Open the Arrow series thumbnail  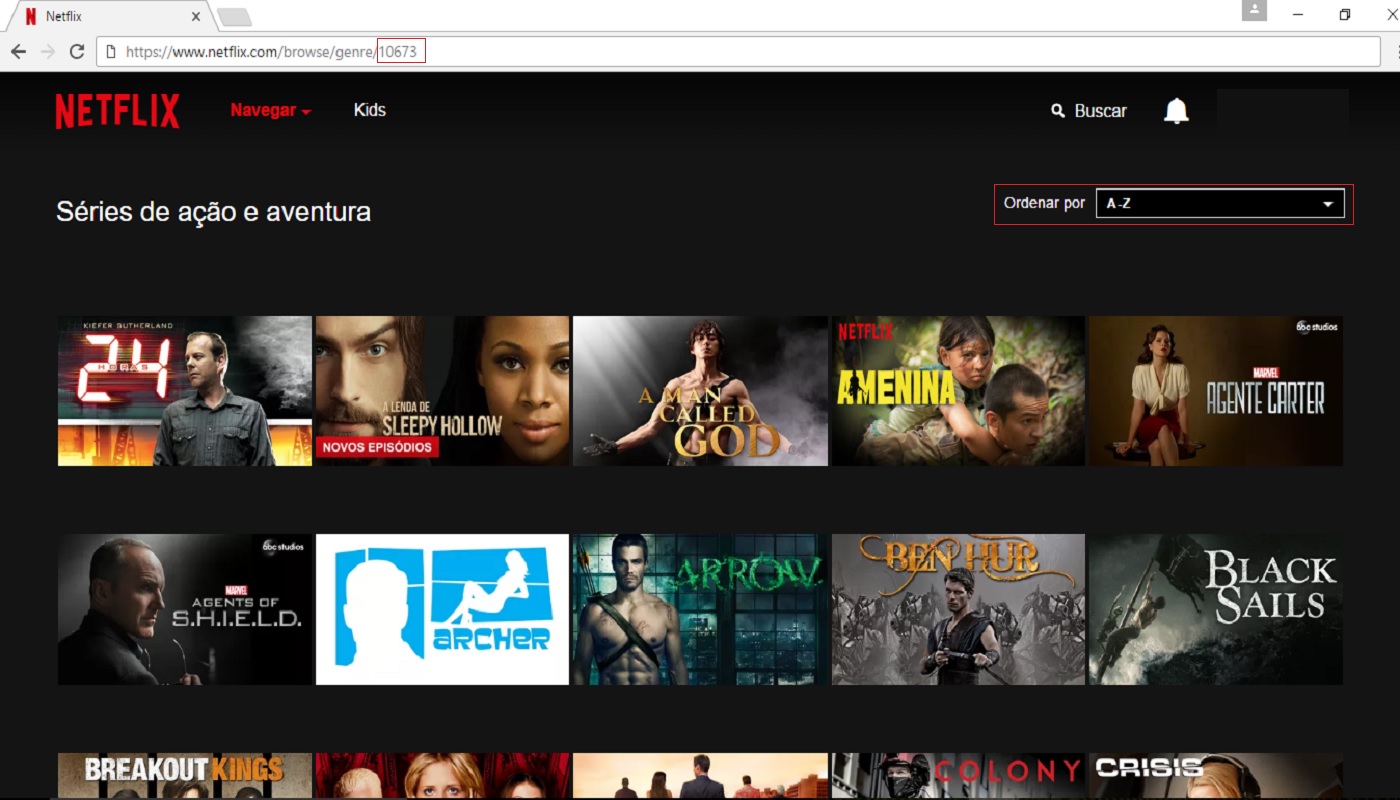[700, 609]
